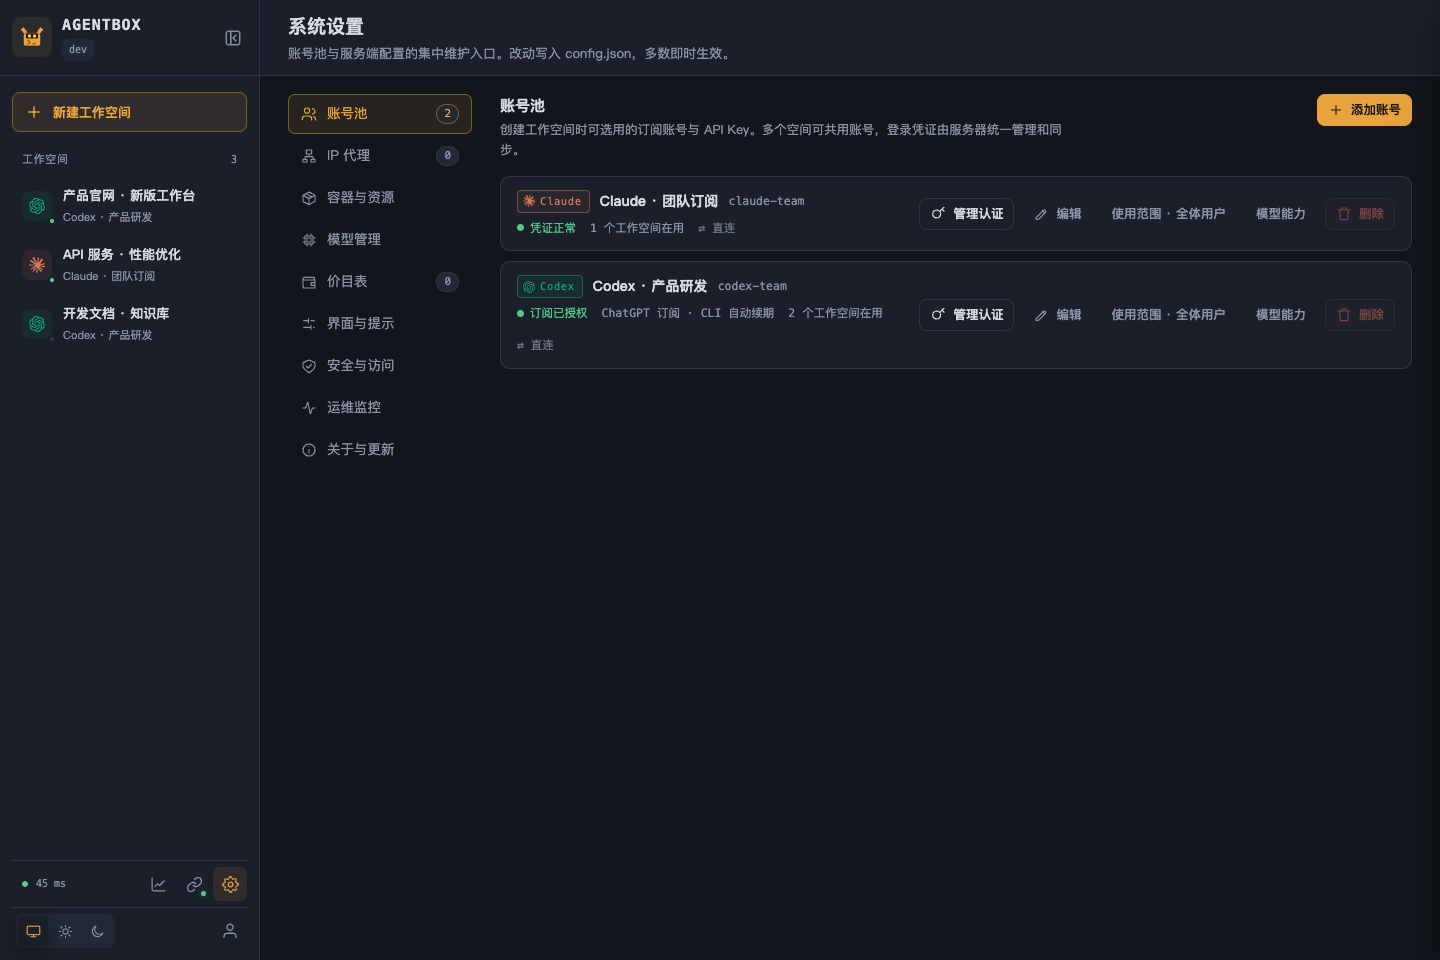Image resolution: width=1440 pixels, height=960 pixels.
Task: Click the 凭证正常 status text
Action: [553, 228]
